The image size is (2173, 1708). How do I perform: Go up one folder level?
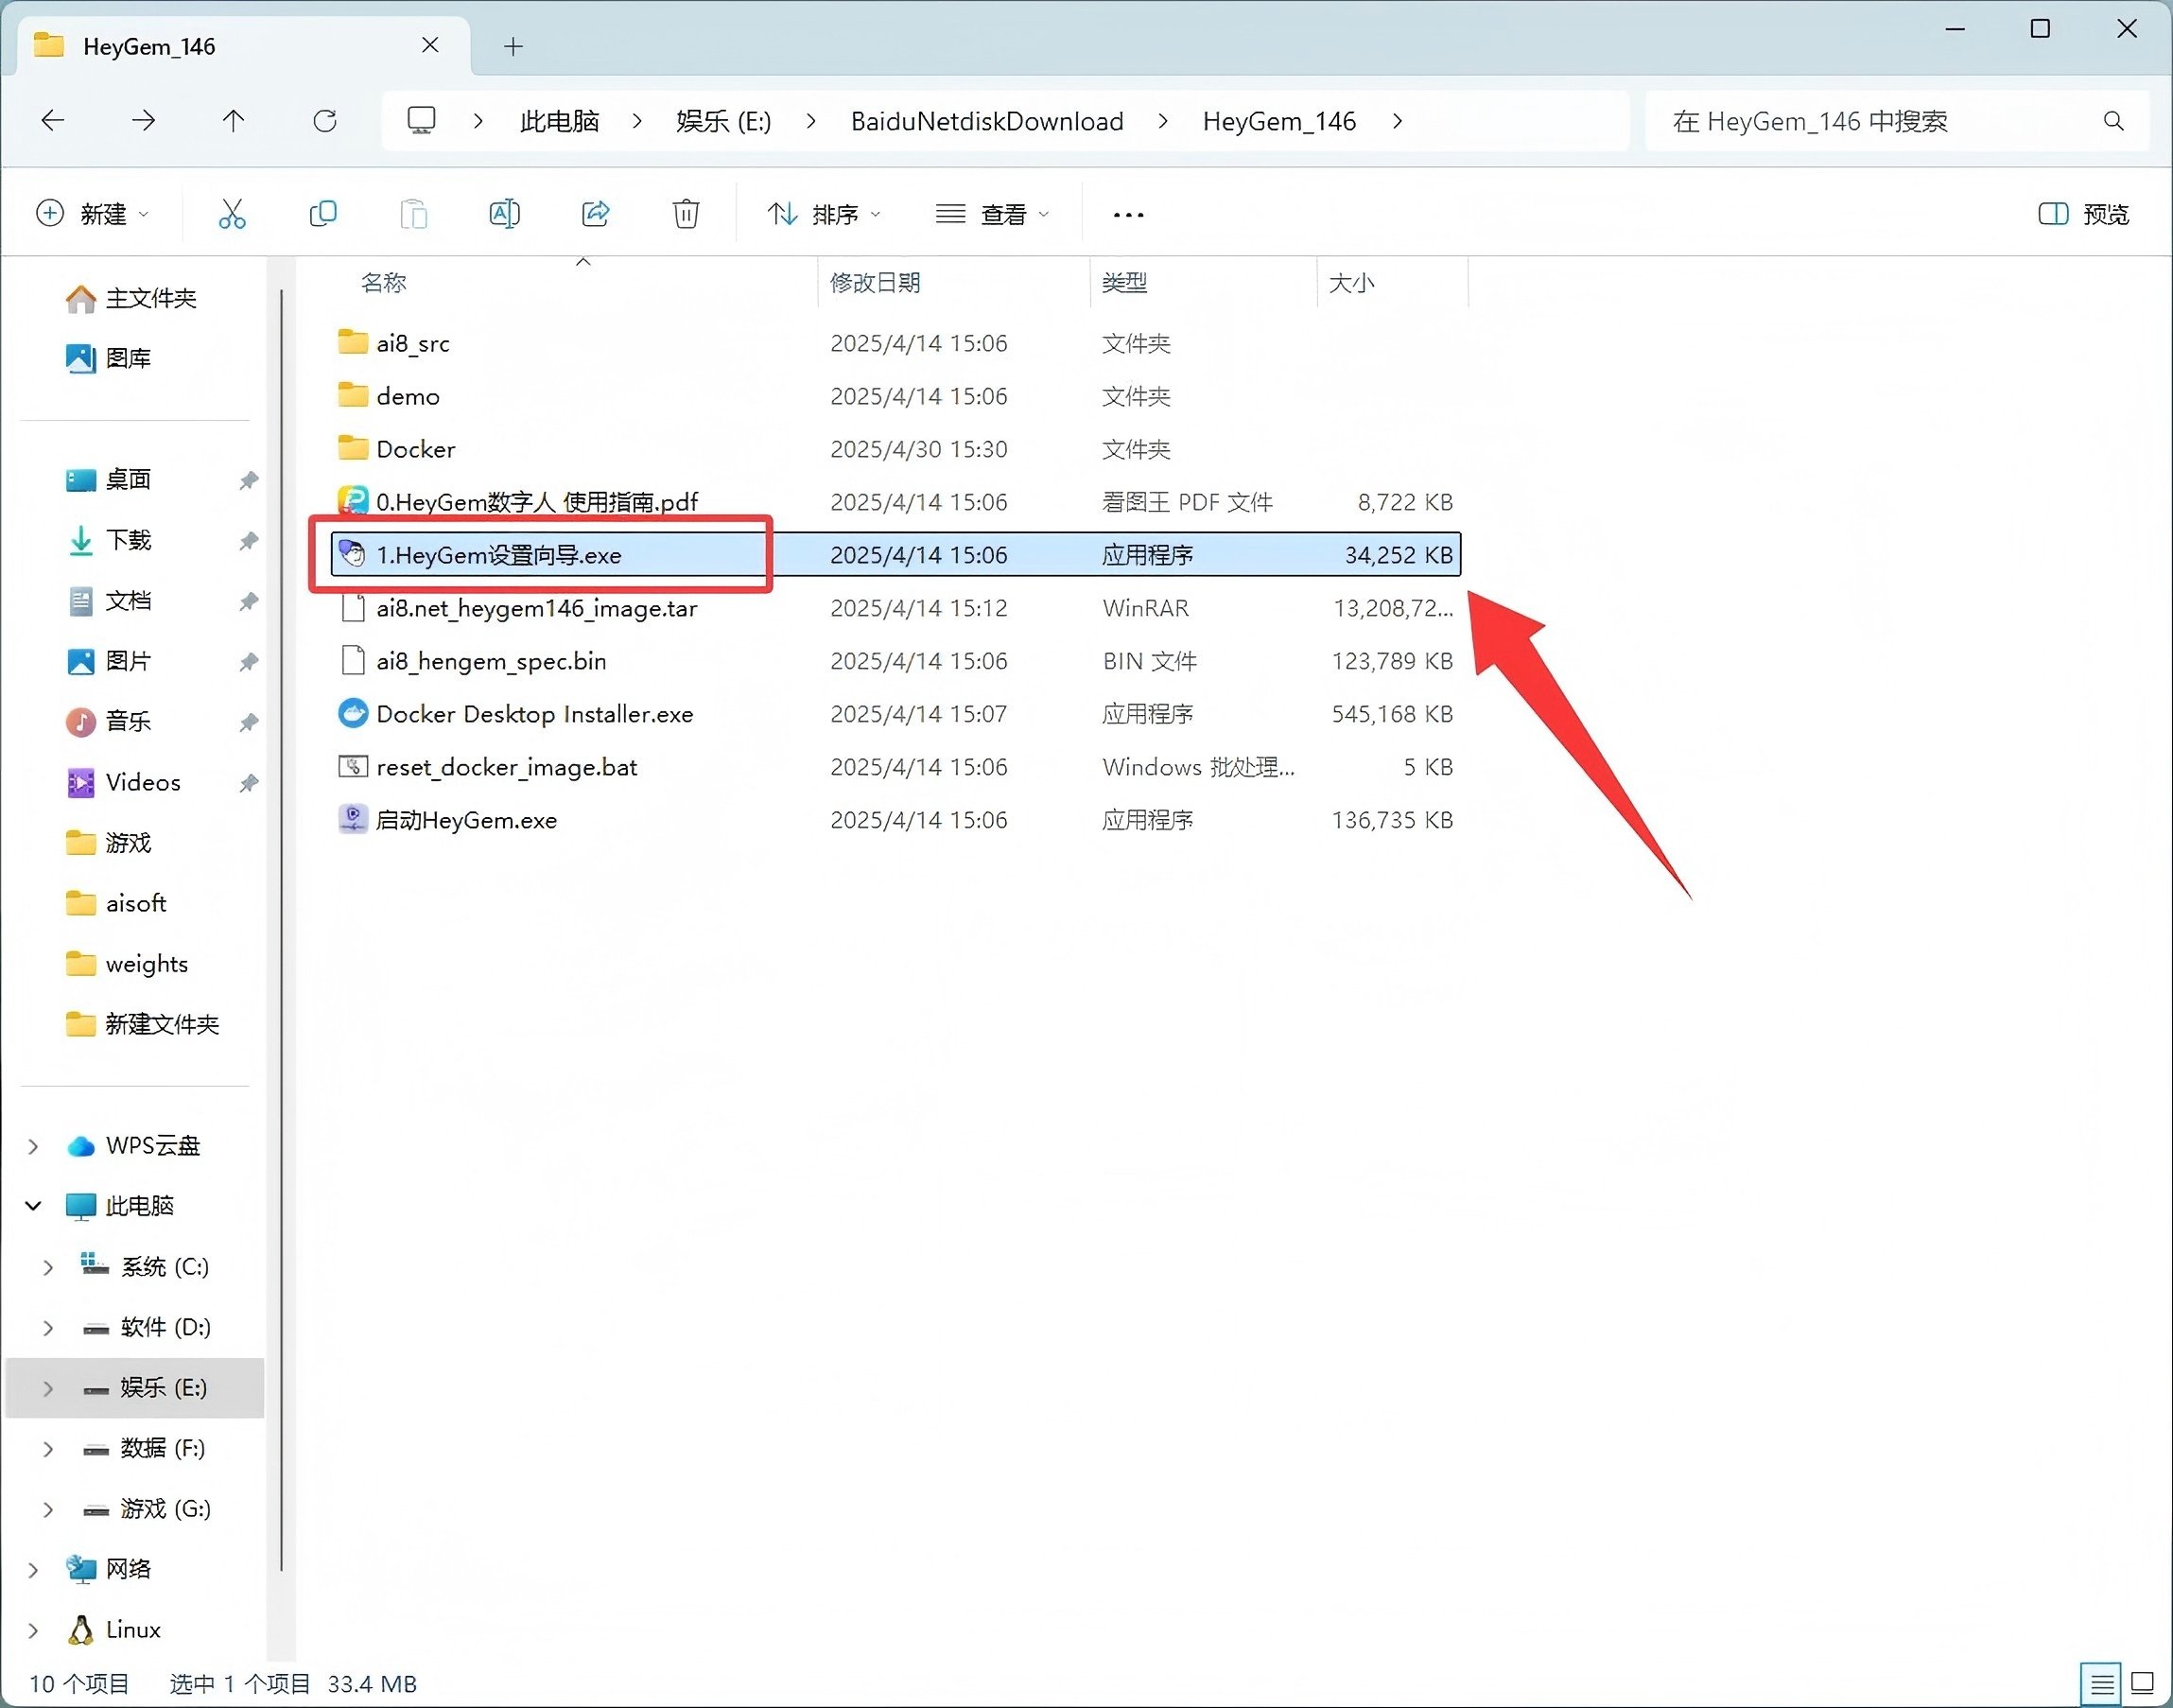pos(233,121)
